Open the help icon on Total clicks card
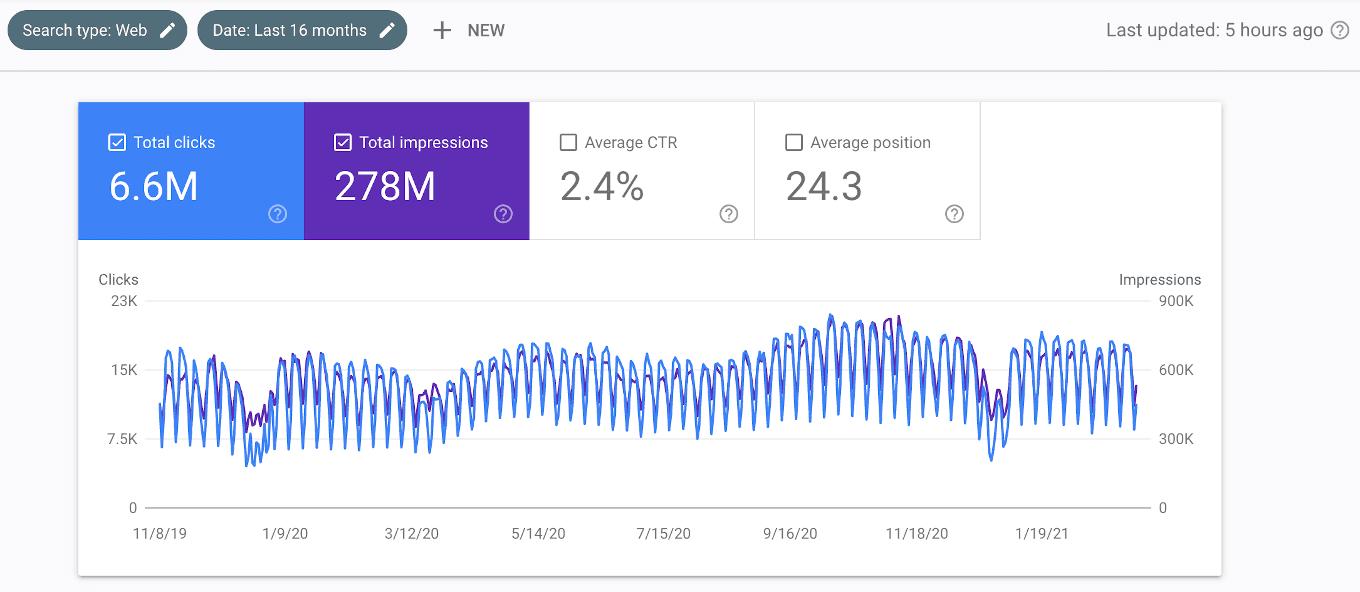 277,214
